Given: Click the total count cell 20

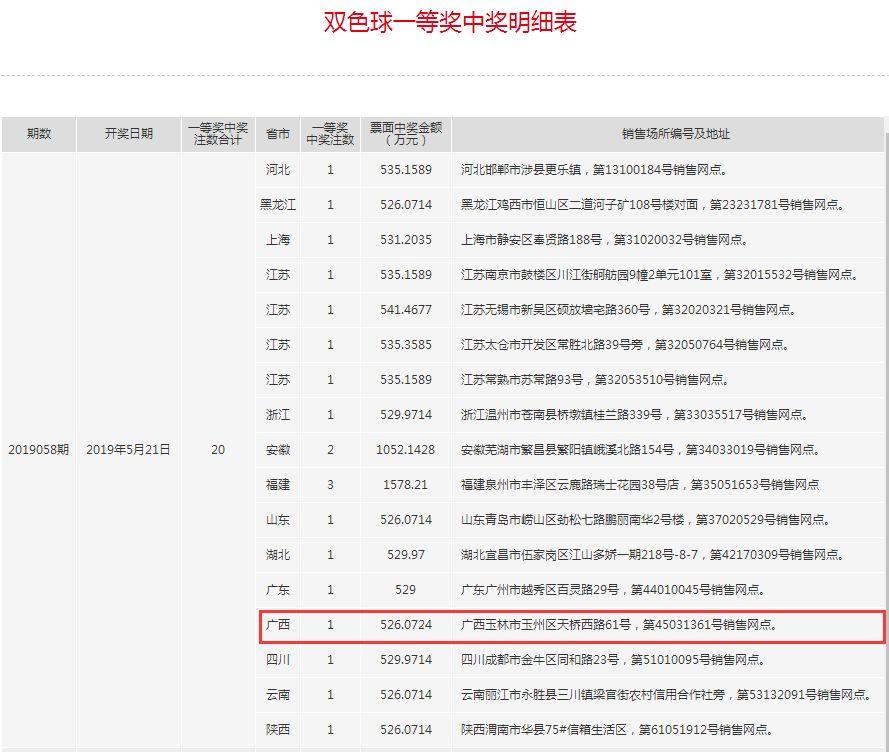Looking at the screenshot, I should [218, 450].
